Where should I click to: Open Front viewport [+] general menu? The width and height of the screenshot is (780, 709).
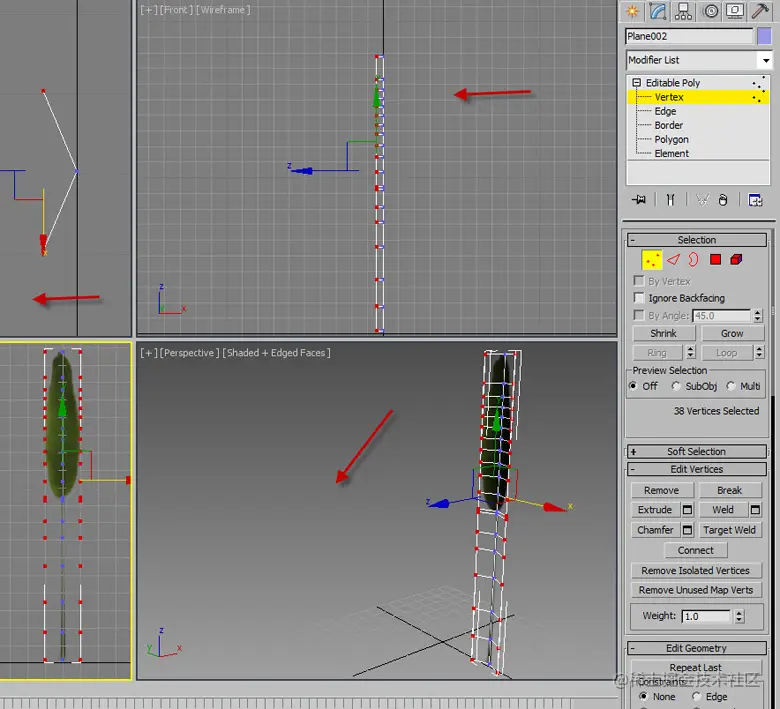pos(149,10)
